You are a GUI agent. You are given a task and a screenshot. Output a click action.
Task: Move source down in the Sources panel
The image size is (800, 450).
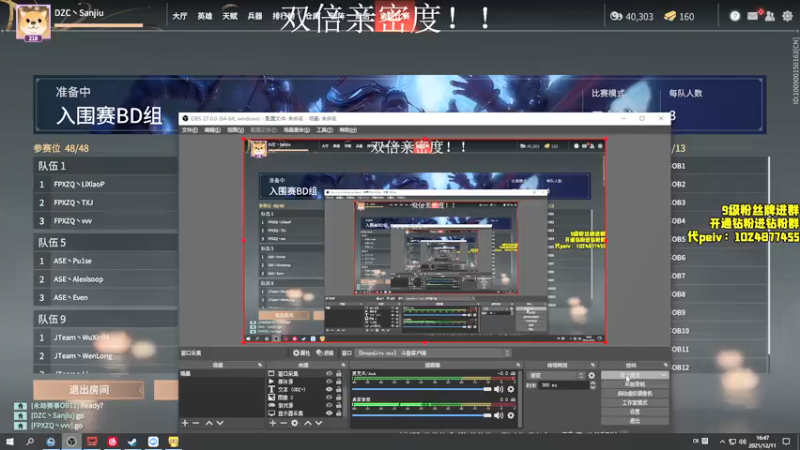pos(319,423)
